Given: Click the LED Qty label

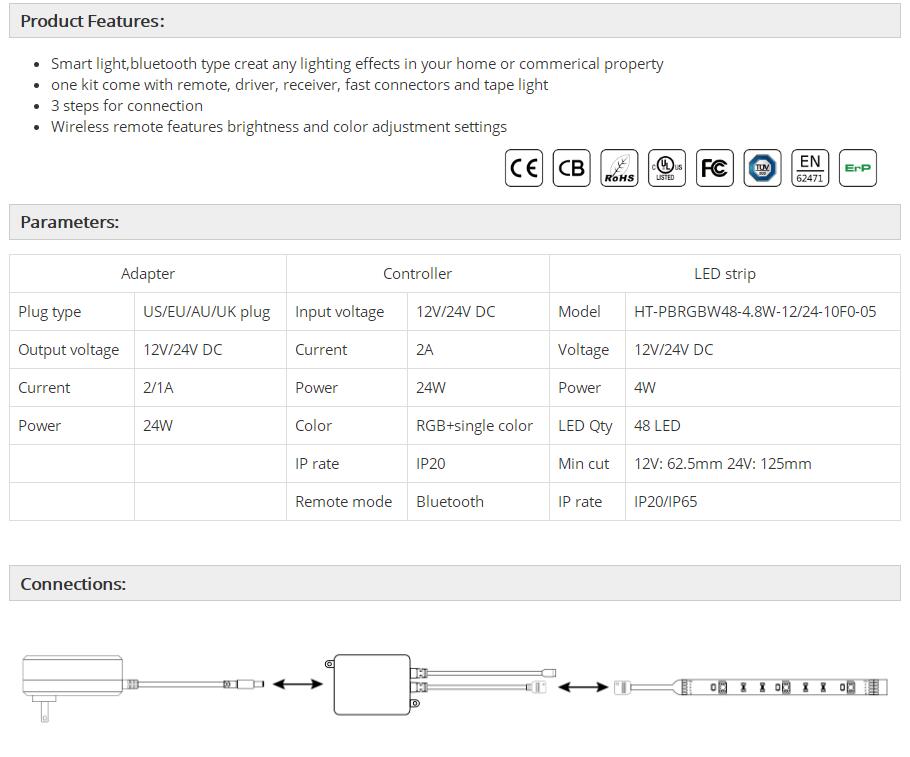Looking at the screenshot, I should [585, 426].
